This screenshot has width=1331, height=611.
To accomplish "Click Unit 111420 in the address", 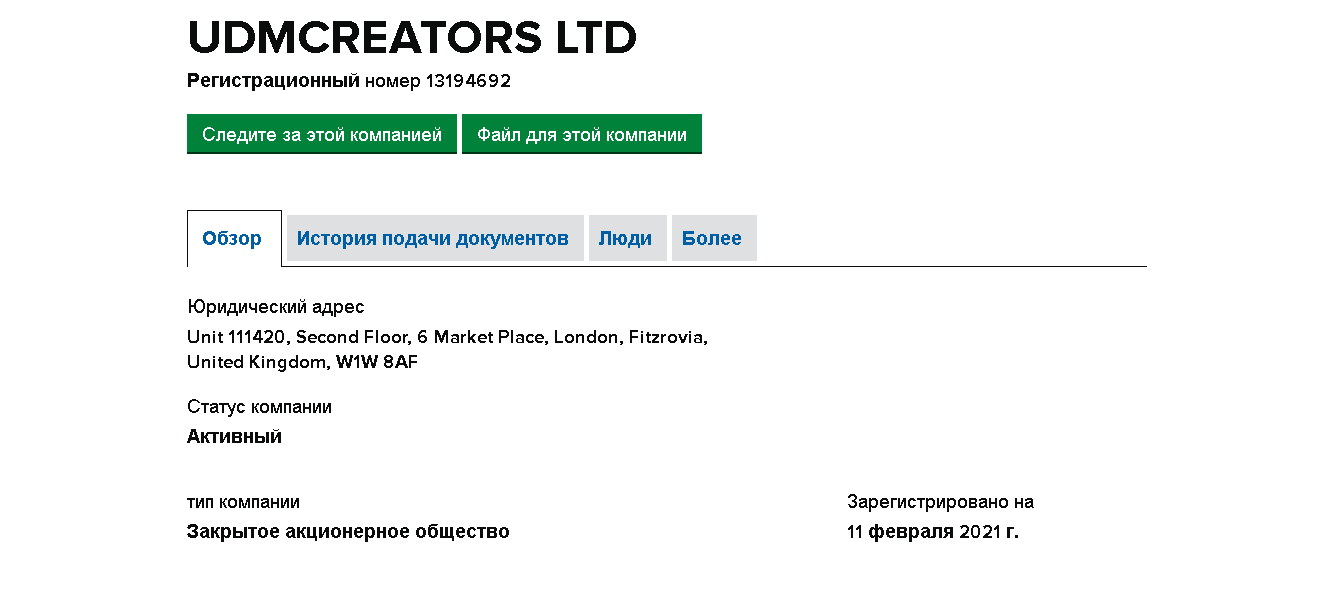I will pos(236,337).
